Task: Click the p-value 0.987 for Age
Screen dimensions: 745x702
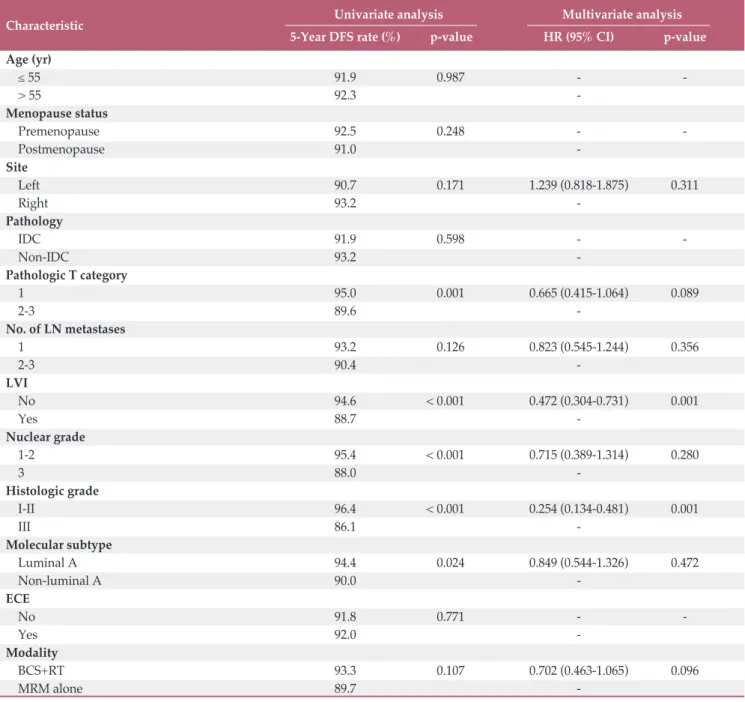Action: click(x=450, y=77)
